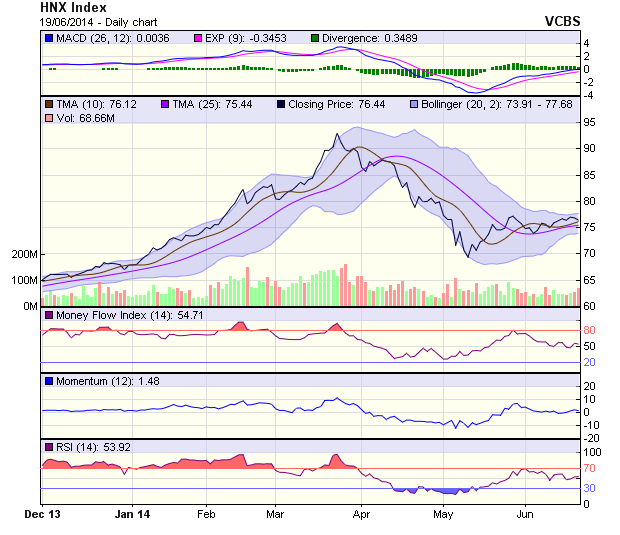Screen dimensions: 620x535
Task: Select the blue Momentum legend marker
Action: (49, 381)
